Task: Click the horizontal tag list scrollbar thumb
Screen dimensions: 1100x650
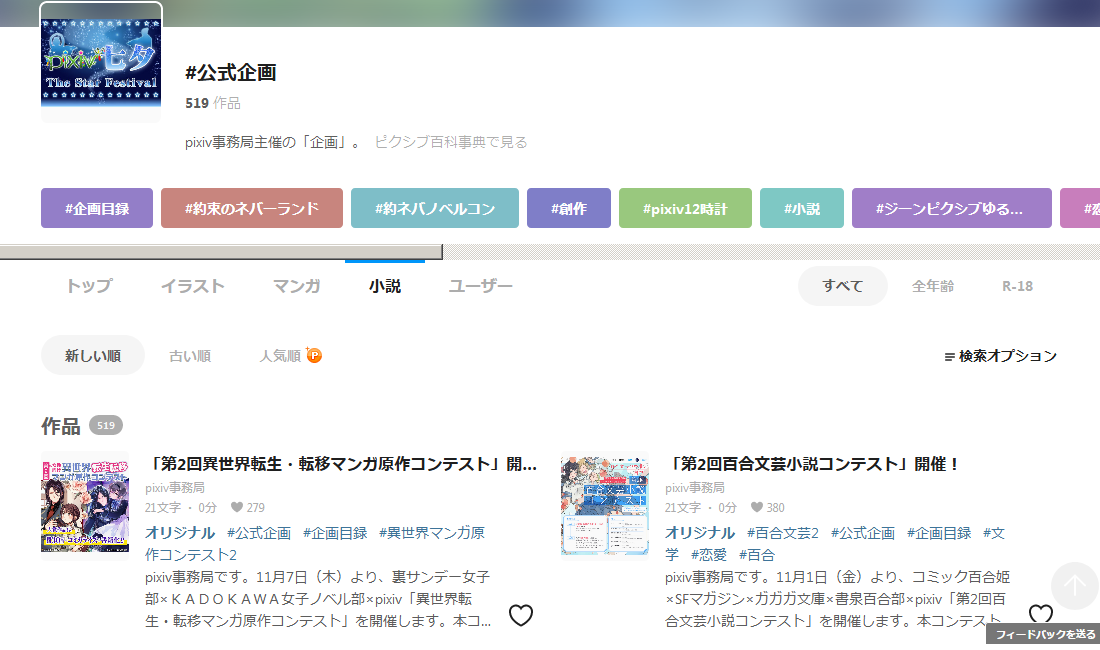Action: [x=221, y=252]
